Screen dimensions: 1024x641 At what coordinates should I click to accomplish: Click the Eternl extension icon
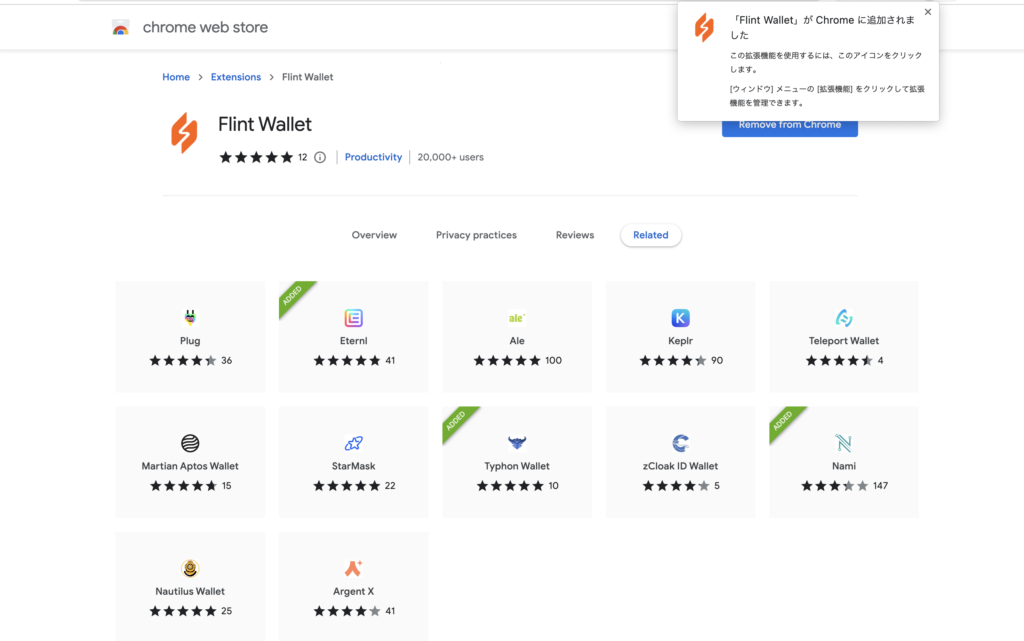click(353, 318)
